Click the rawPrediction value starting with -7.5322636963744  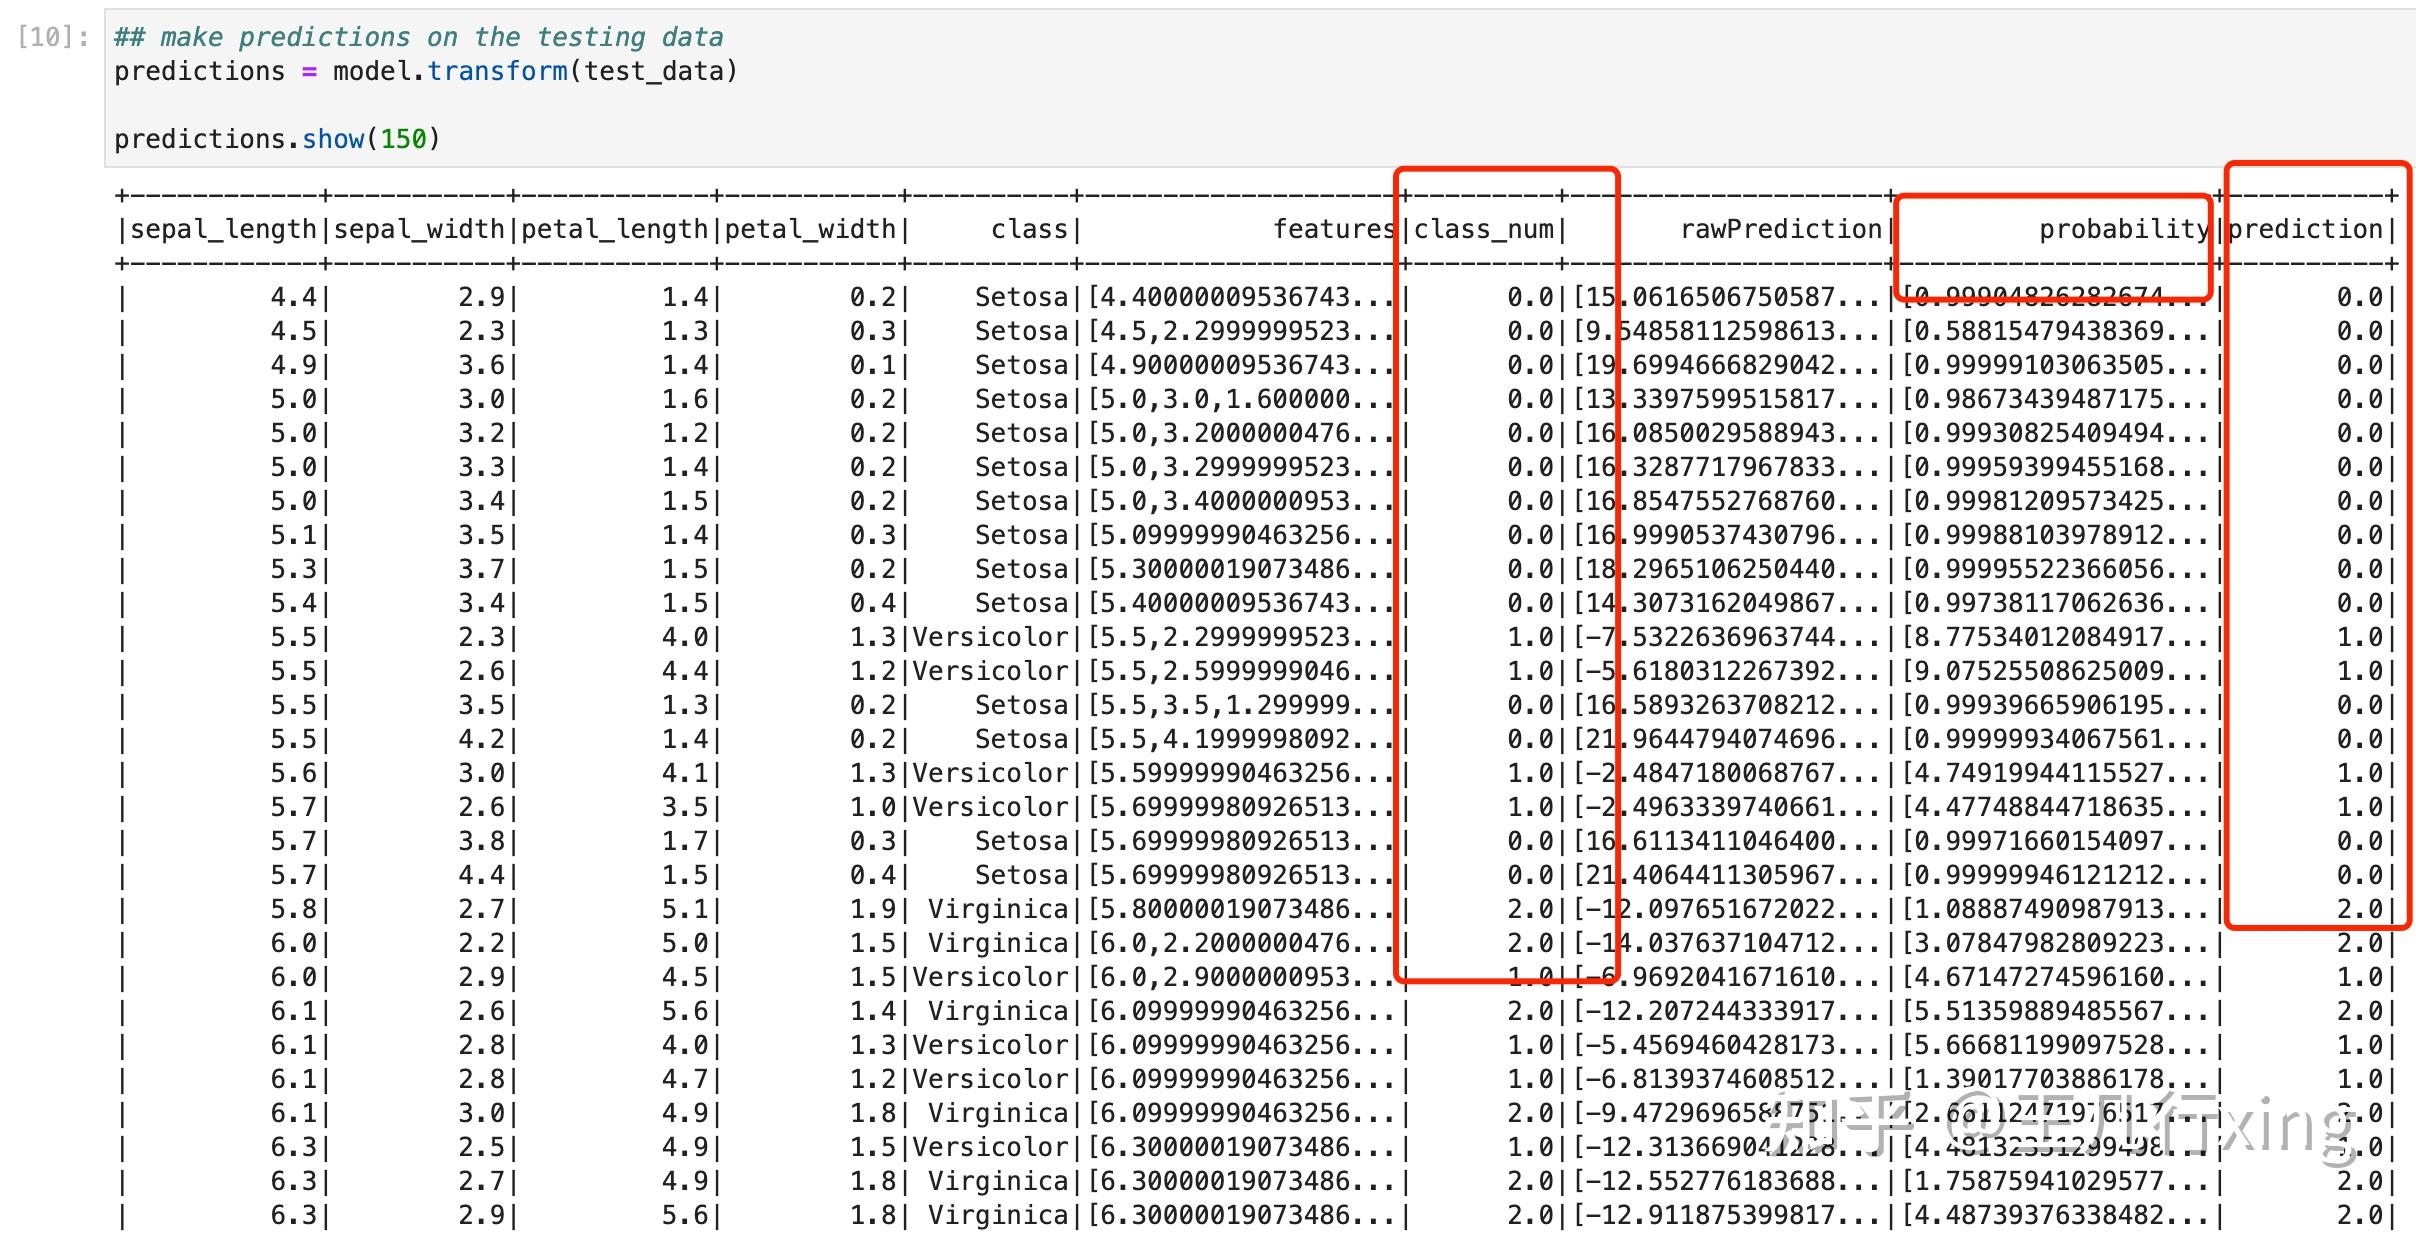[x=1726, y=637]
